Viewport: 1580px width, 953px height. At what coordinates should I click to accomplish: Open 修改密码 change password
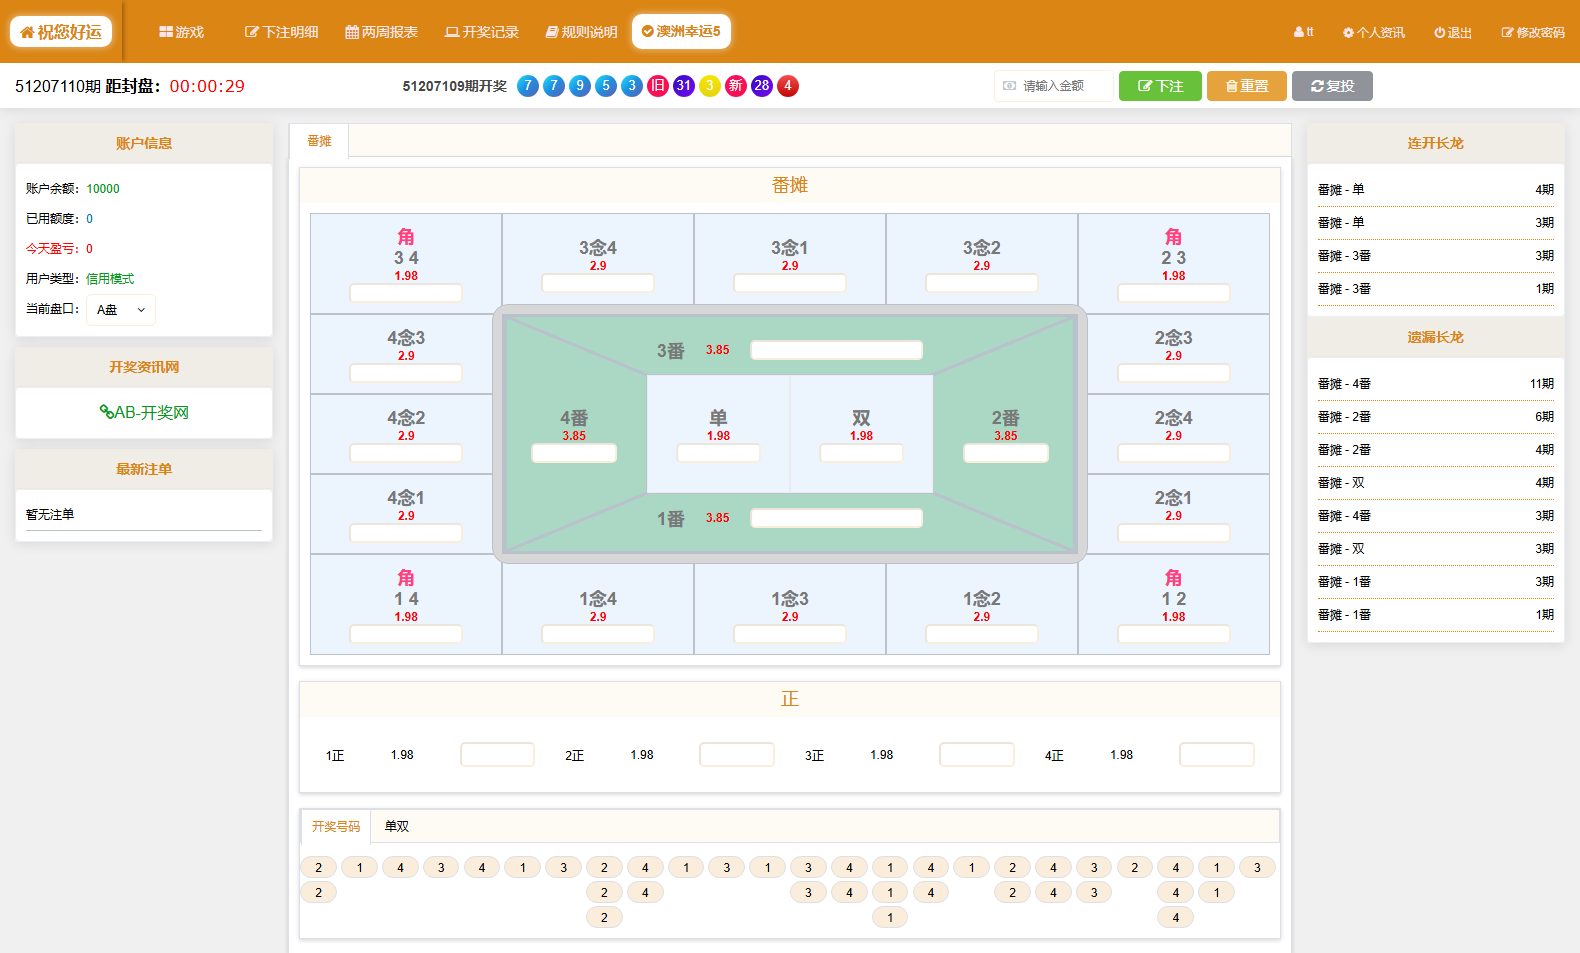(x=1532, y=32)
